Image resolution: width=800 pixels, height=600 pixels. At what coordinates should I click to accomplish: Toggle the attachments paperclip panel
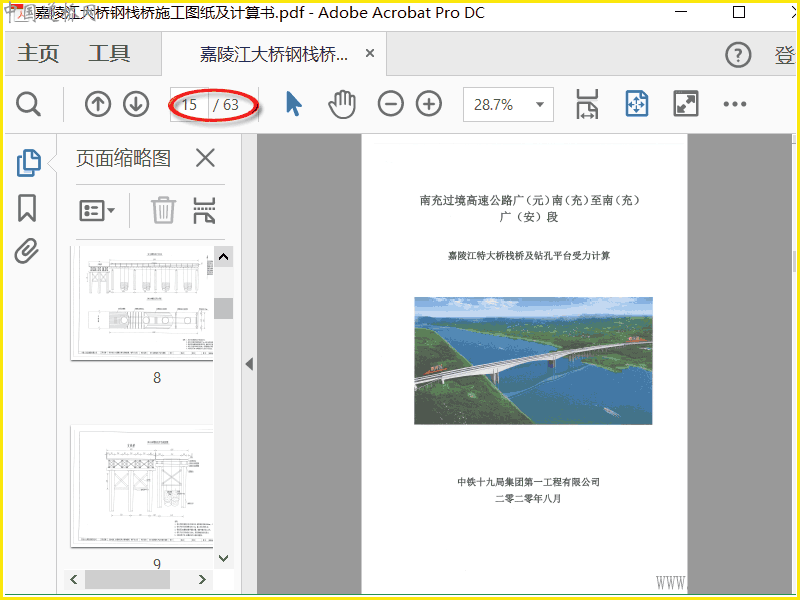[27, 251]
